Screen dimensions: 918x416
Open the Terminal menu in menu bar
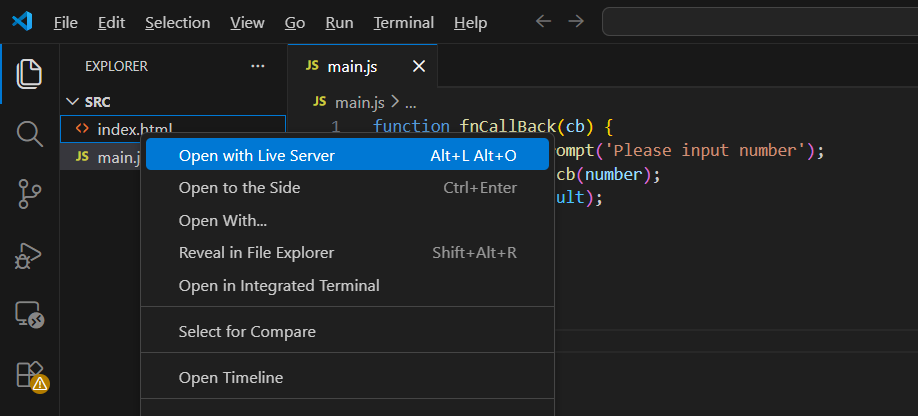click(403, 22)
